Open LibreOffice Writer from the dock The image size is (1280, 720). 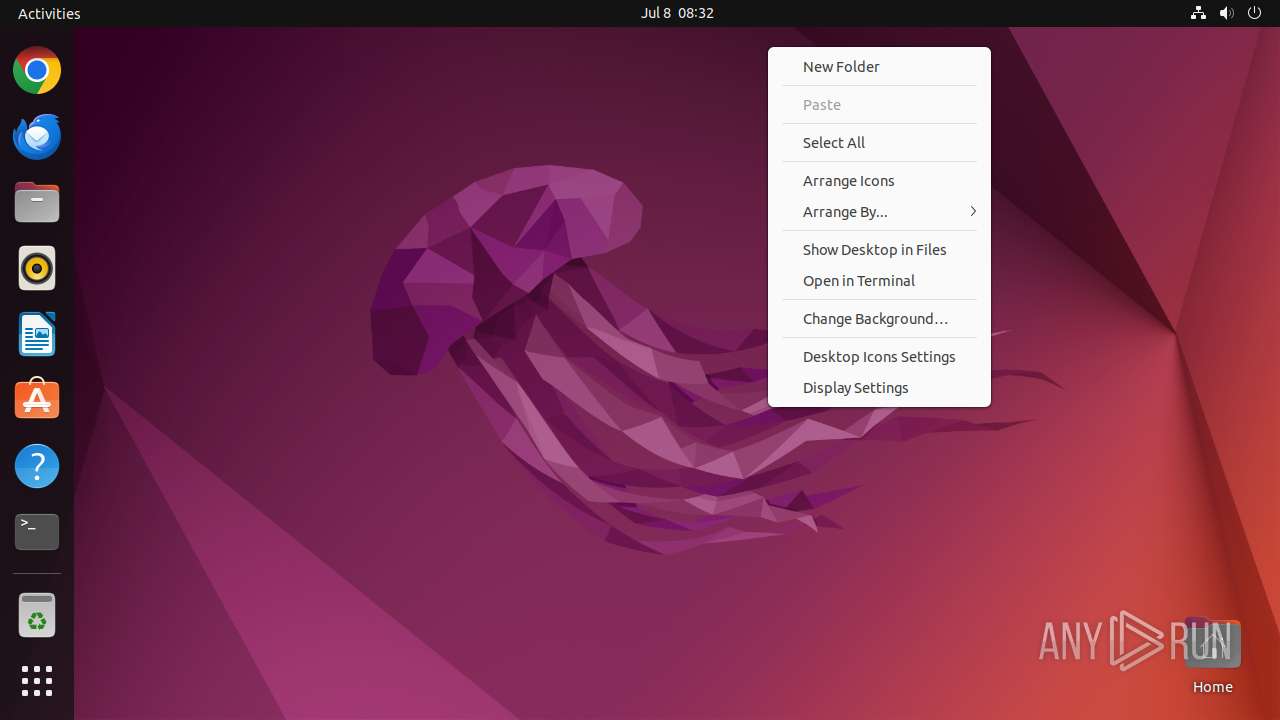(x=37, y=335)
